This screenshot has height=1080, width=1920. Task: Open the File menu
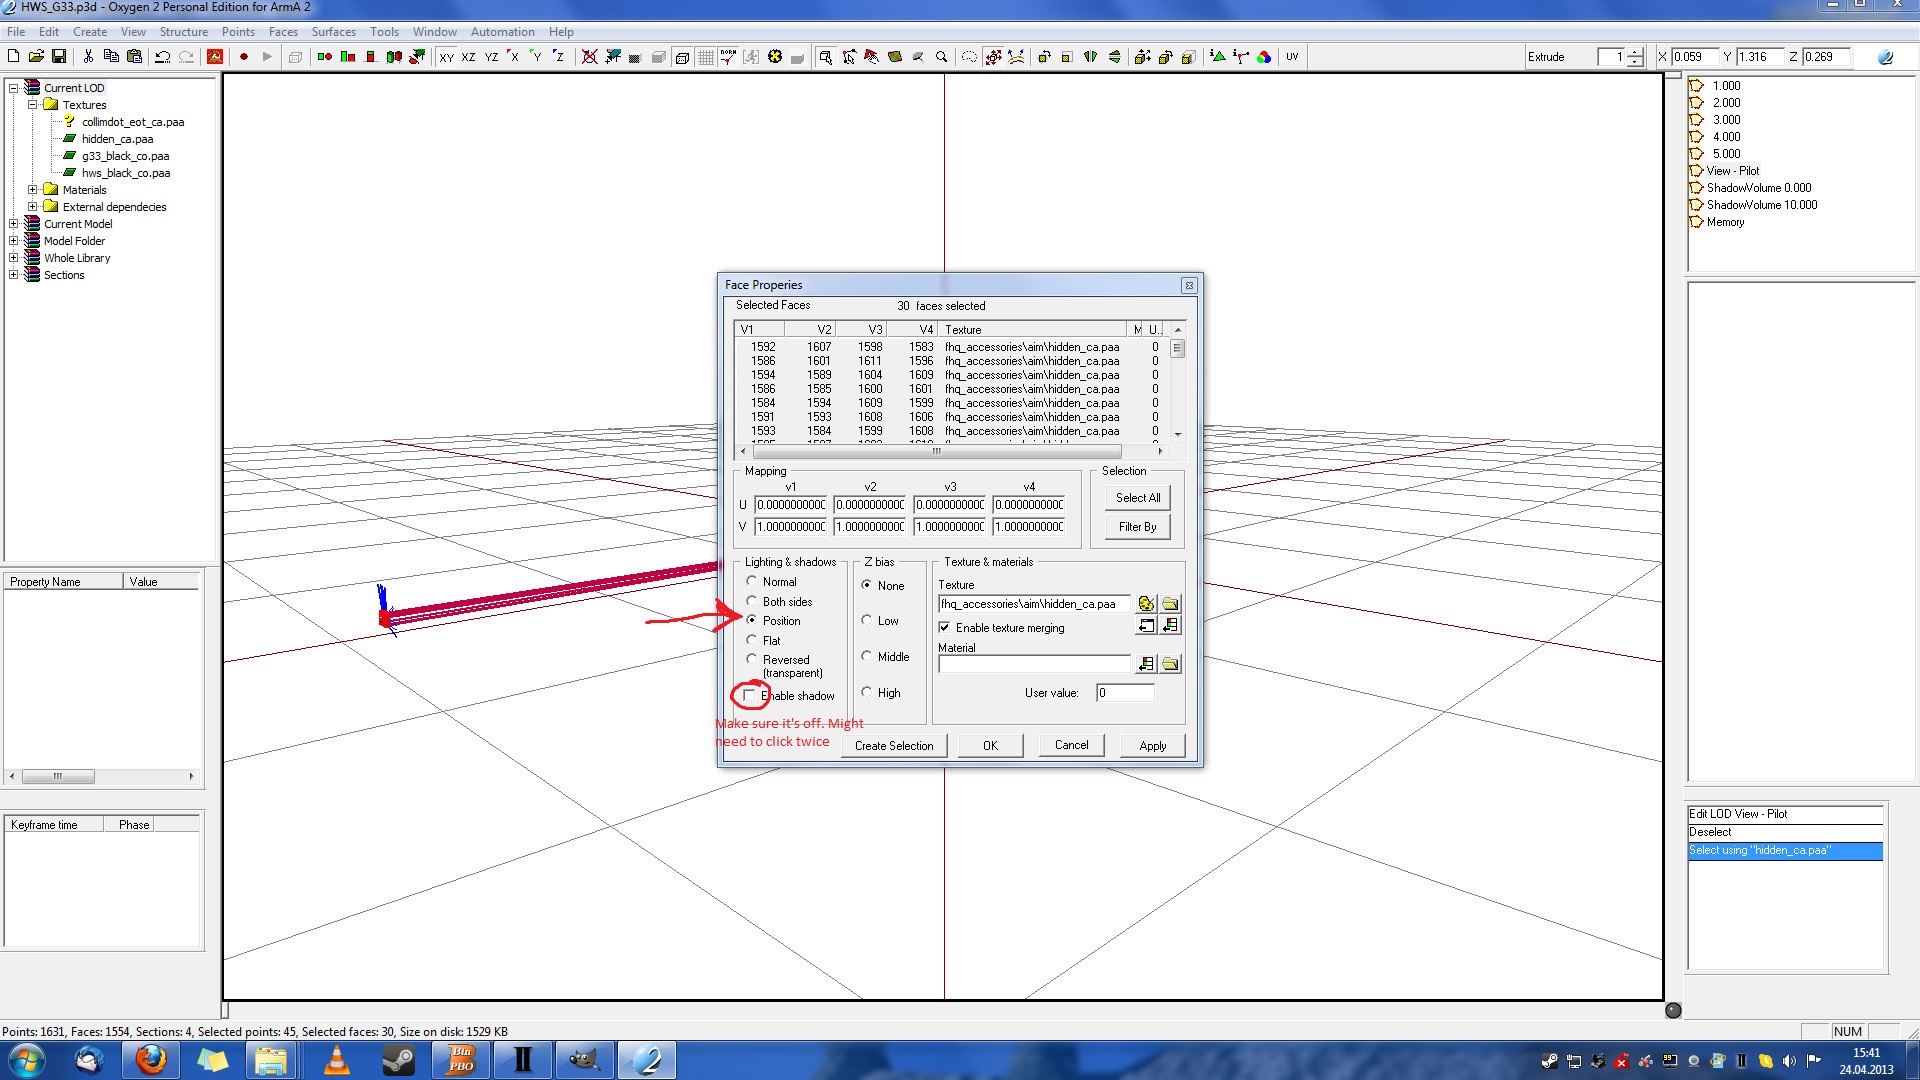click(16, 32)
